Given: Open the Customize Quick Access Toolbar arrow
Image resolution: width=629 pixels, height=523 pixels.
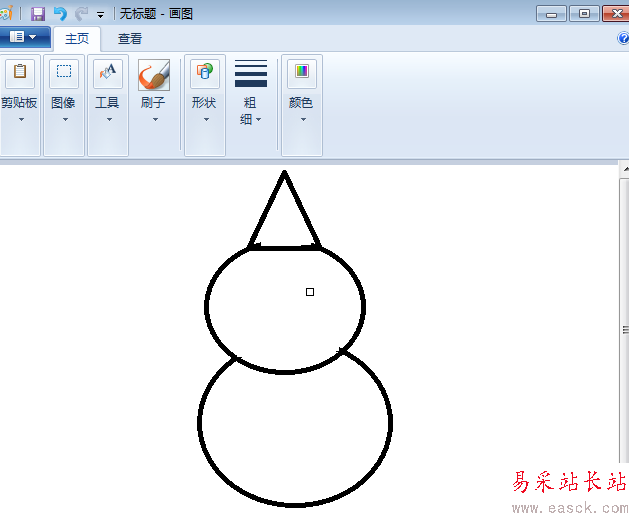Looking at the screenshot, I should tap(100, 15).
